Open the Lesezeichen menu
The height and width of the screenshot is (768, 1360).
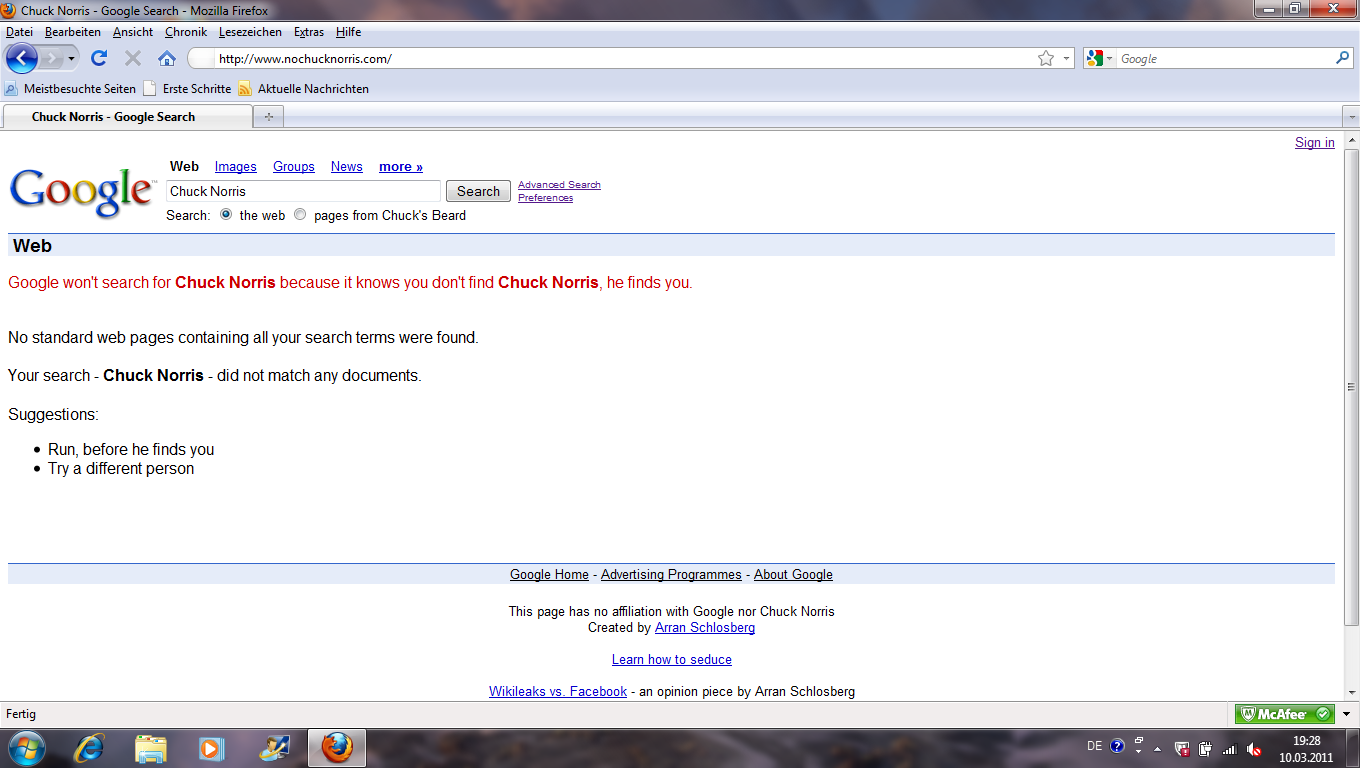pyautogui.click(x=250, y=32)
